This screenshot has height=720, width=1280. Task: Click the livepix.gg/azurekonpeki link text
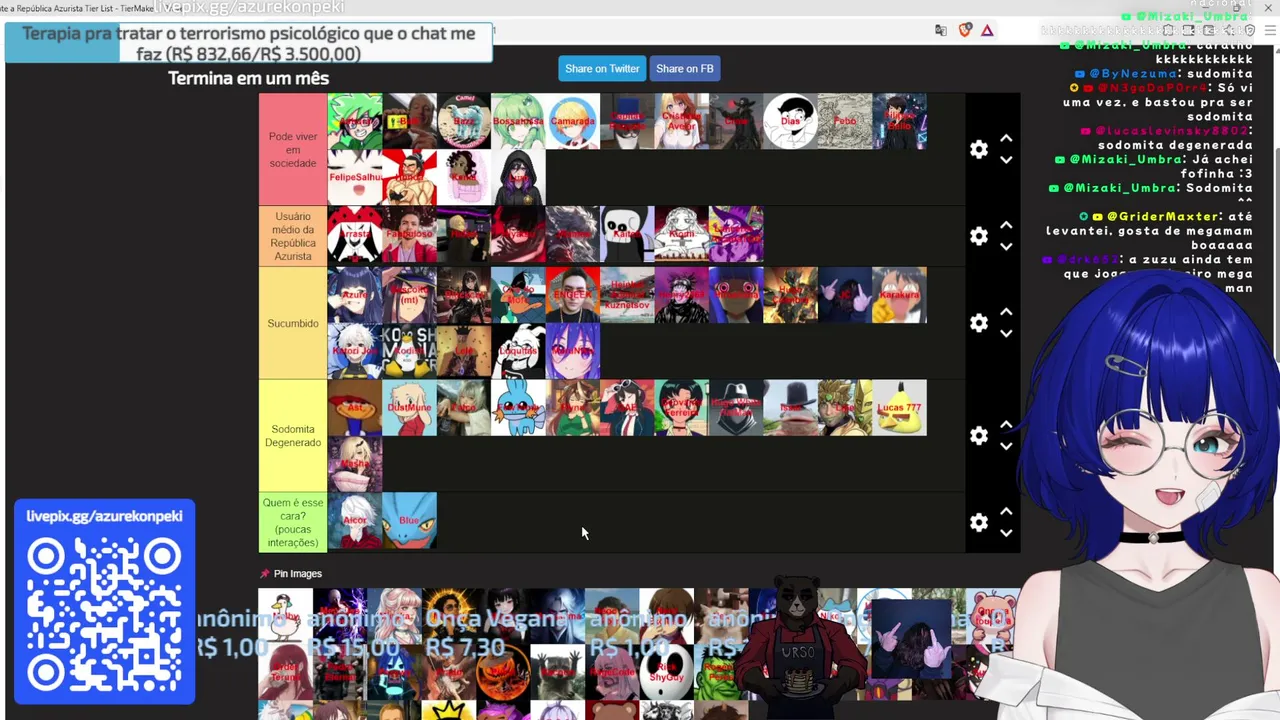click(104, 516)
